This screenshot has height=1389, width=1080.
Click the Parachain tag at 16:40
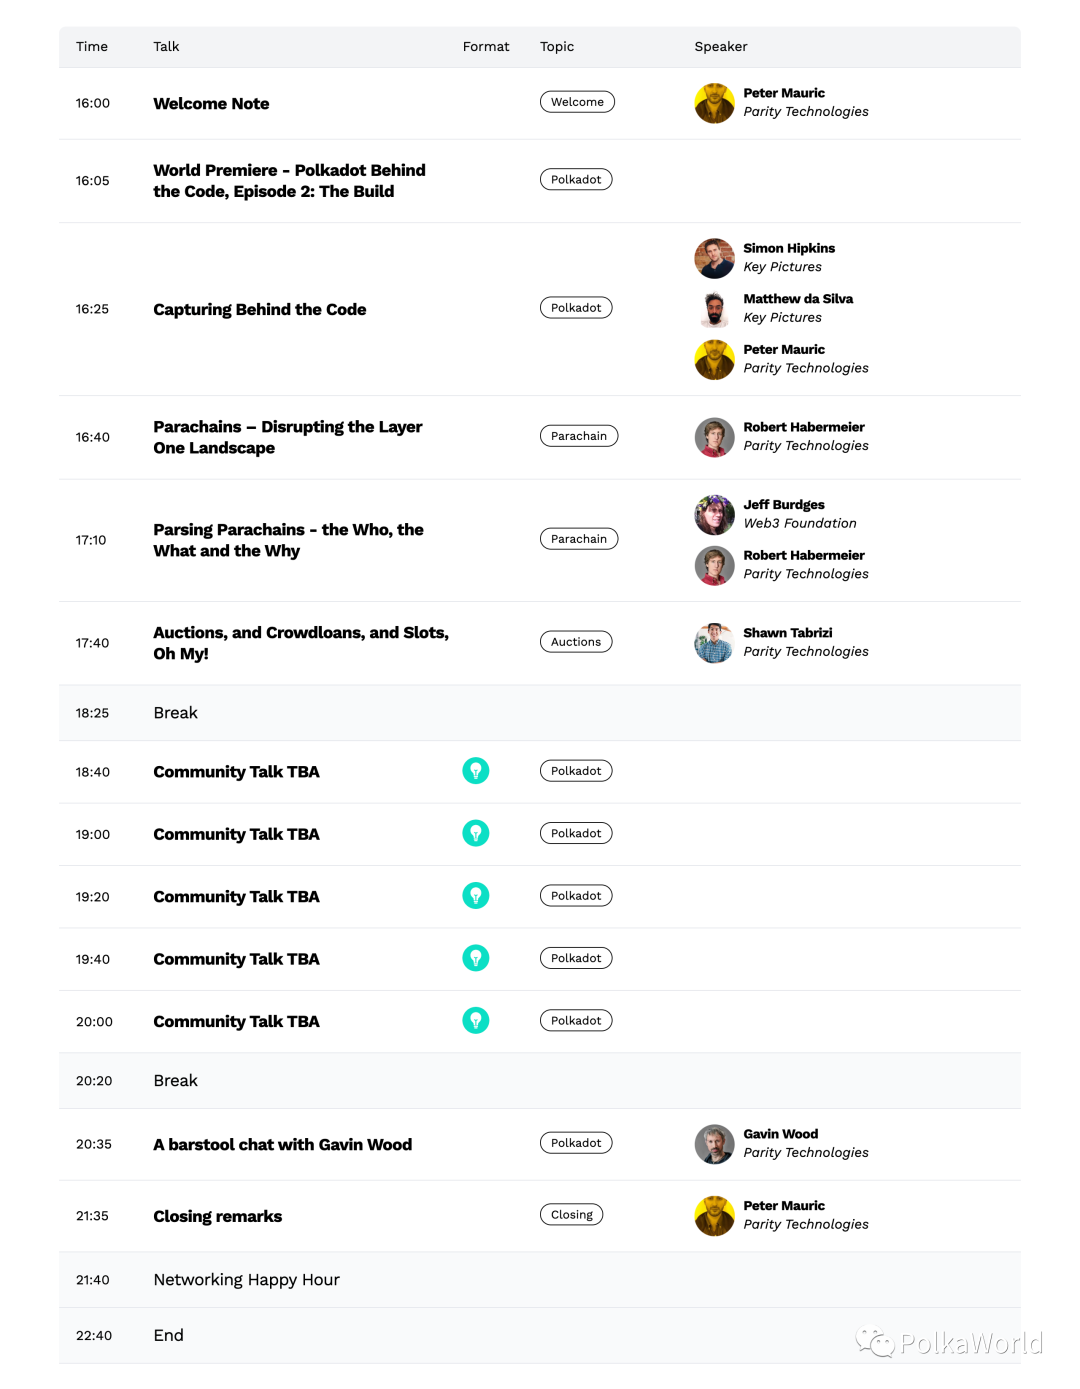(579, 436)
